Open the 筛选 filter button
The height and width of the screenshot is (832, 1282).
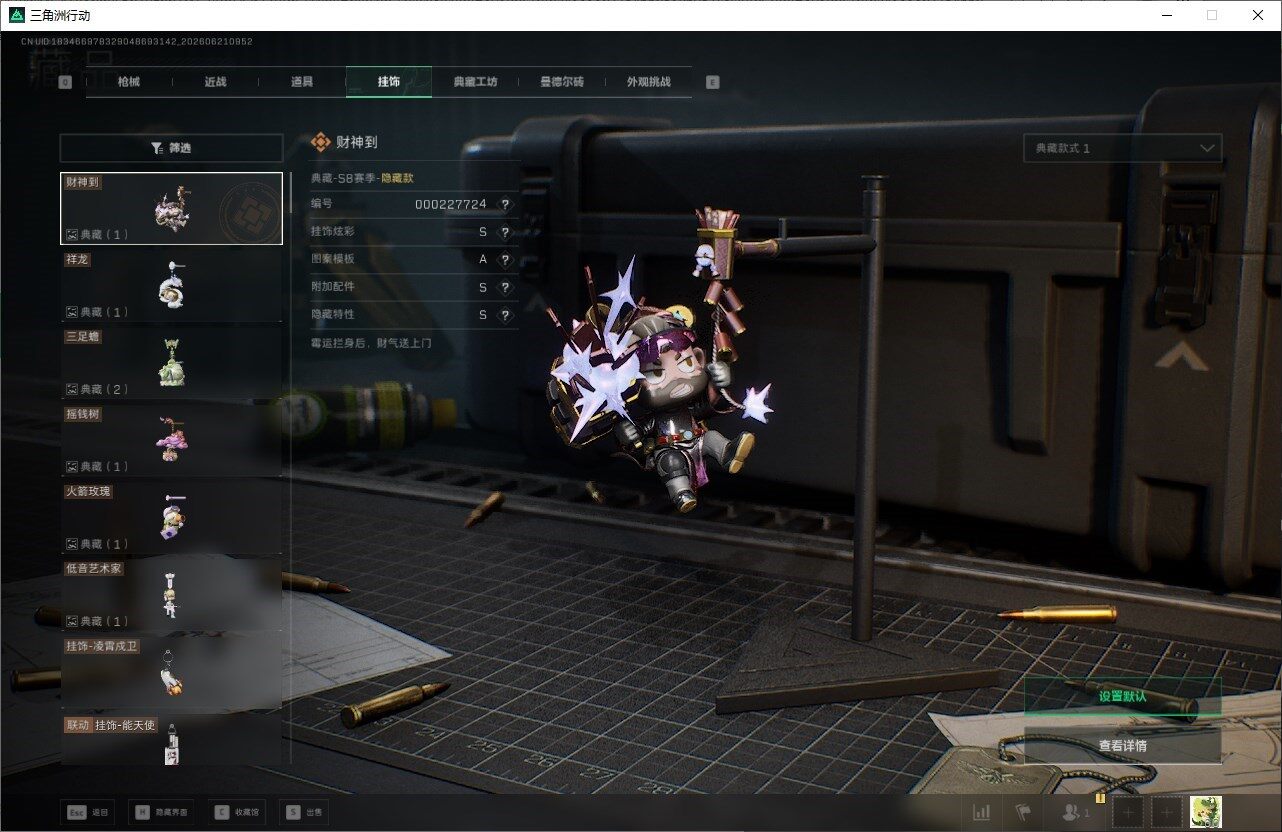pyautogui.click(x=171, y=148)
